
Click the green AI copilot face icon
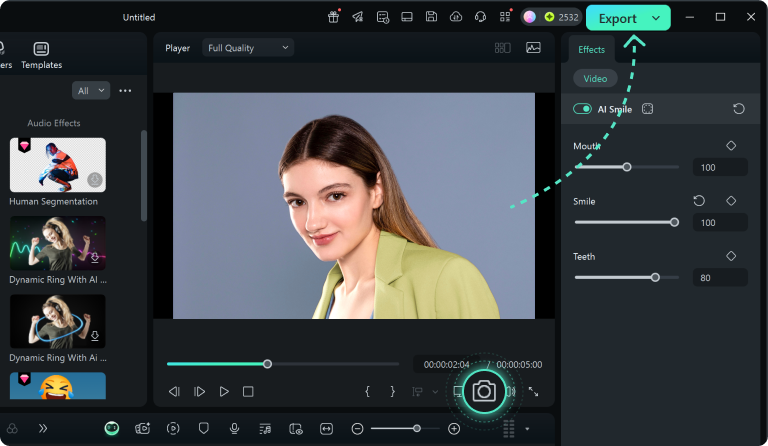pos(112,428)
